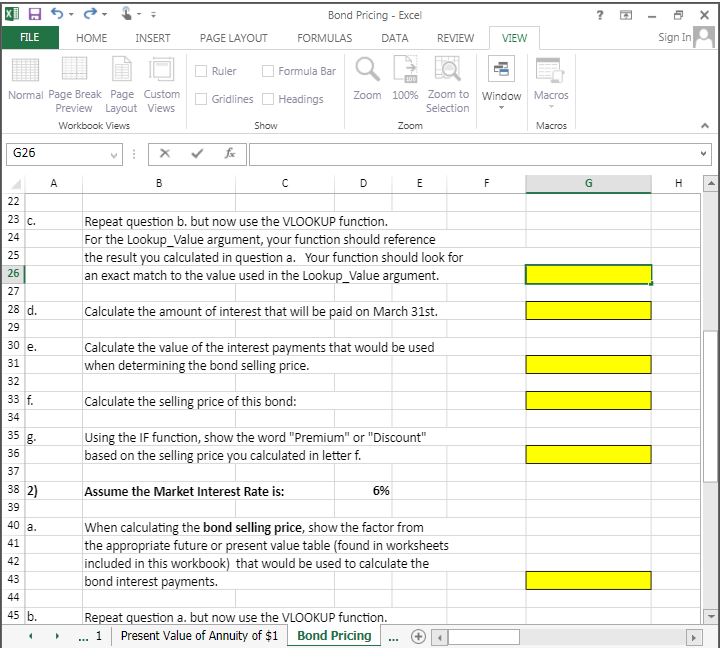
Task: Select sheet tab labeled 1
Action: (x=99, y=636)
